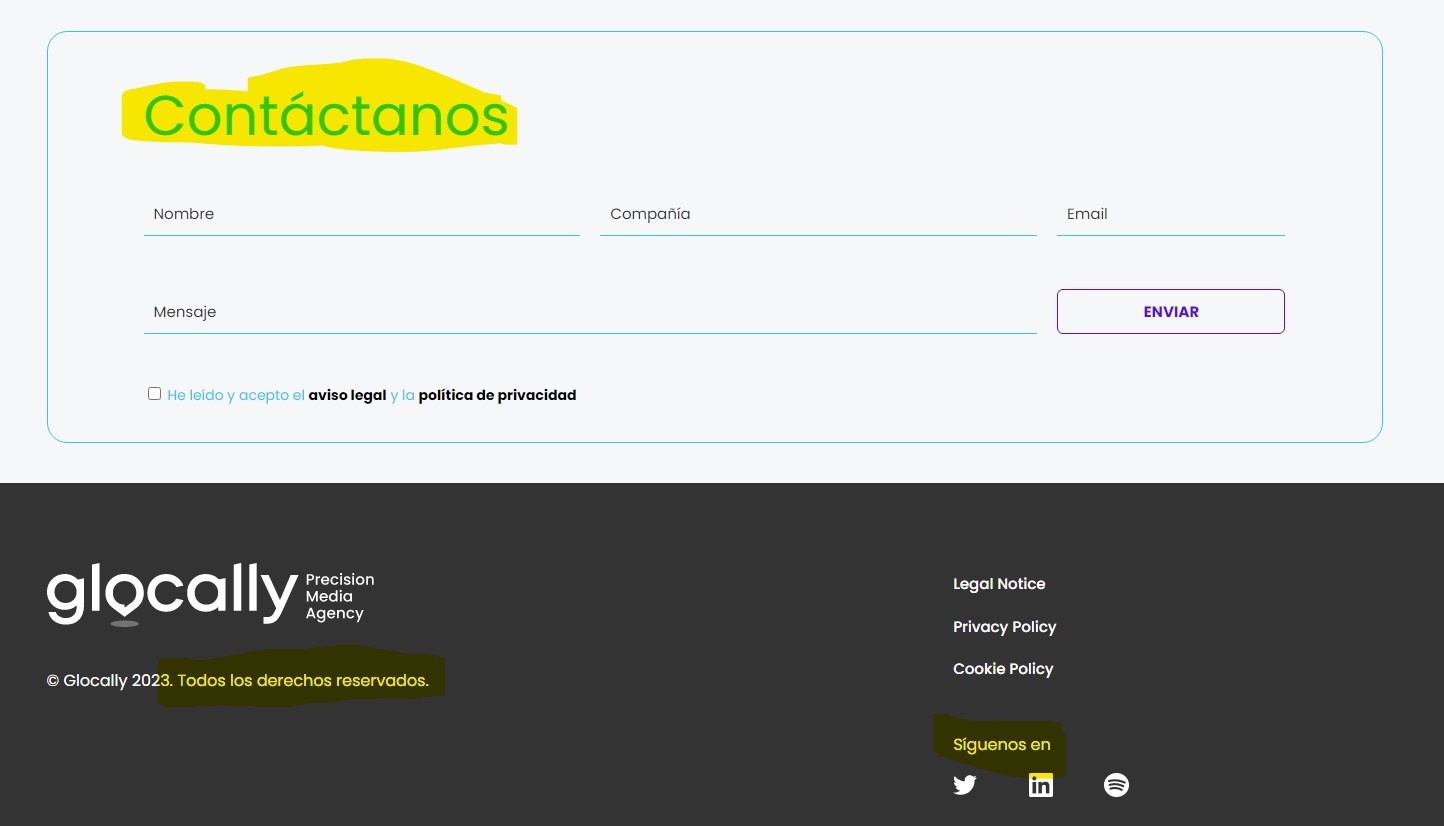Viewport: 1444px width, 826px height.
Task: Open the 'política de privacidad' link
Action: point(497,395)
